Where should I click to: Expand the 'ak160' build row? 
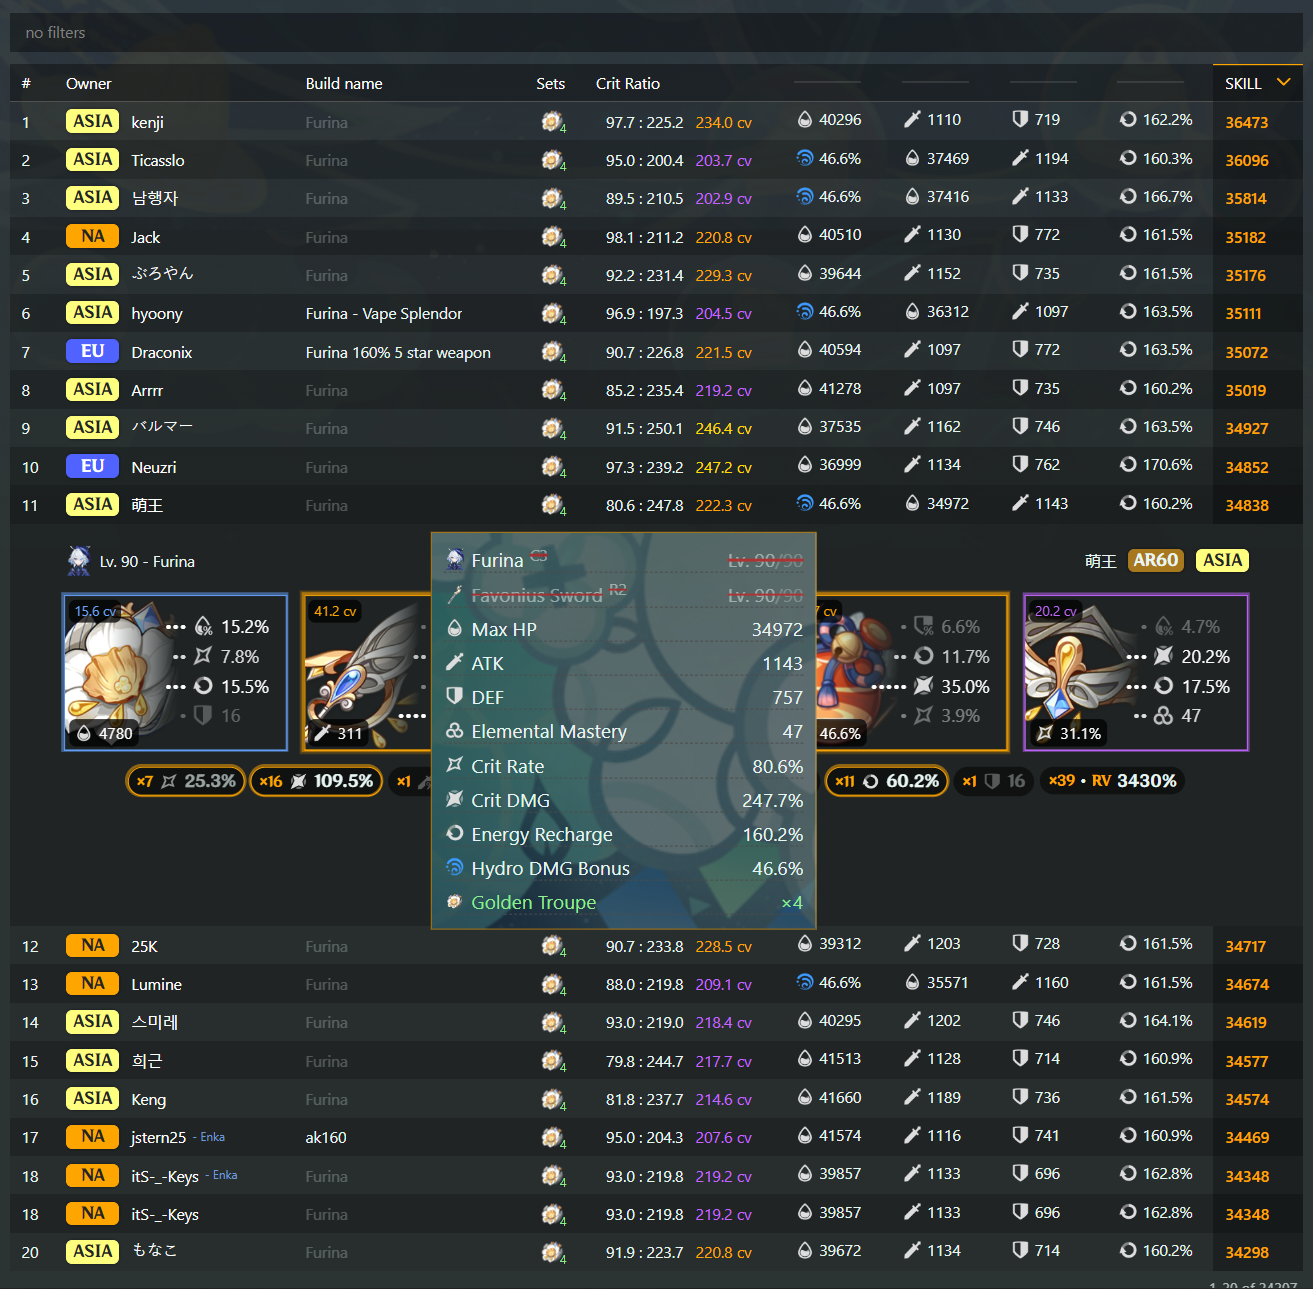point(656,1138)
